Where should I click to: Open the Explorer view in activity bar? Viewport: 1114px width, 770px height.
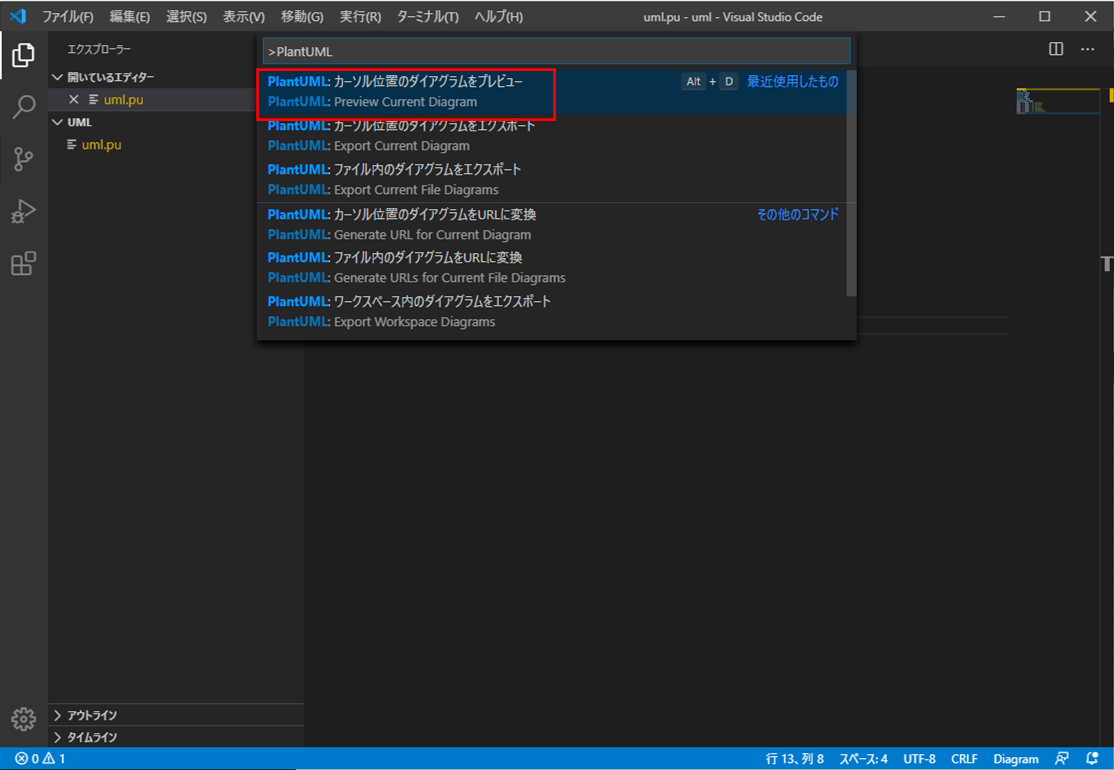(x=23, y=56)
